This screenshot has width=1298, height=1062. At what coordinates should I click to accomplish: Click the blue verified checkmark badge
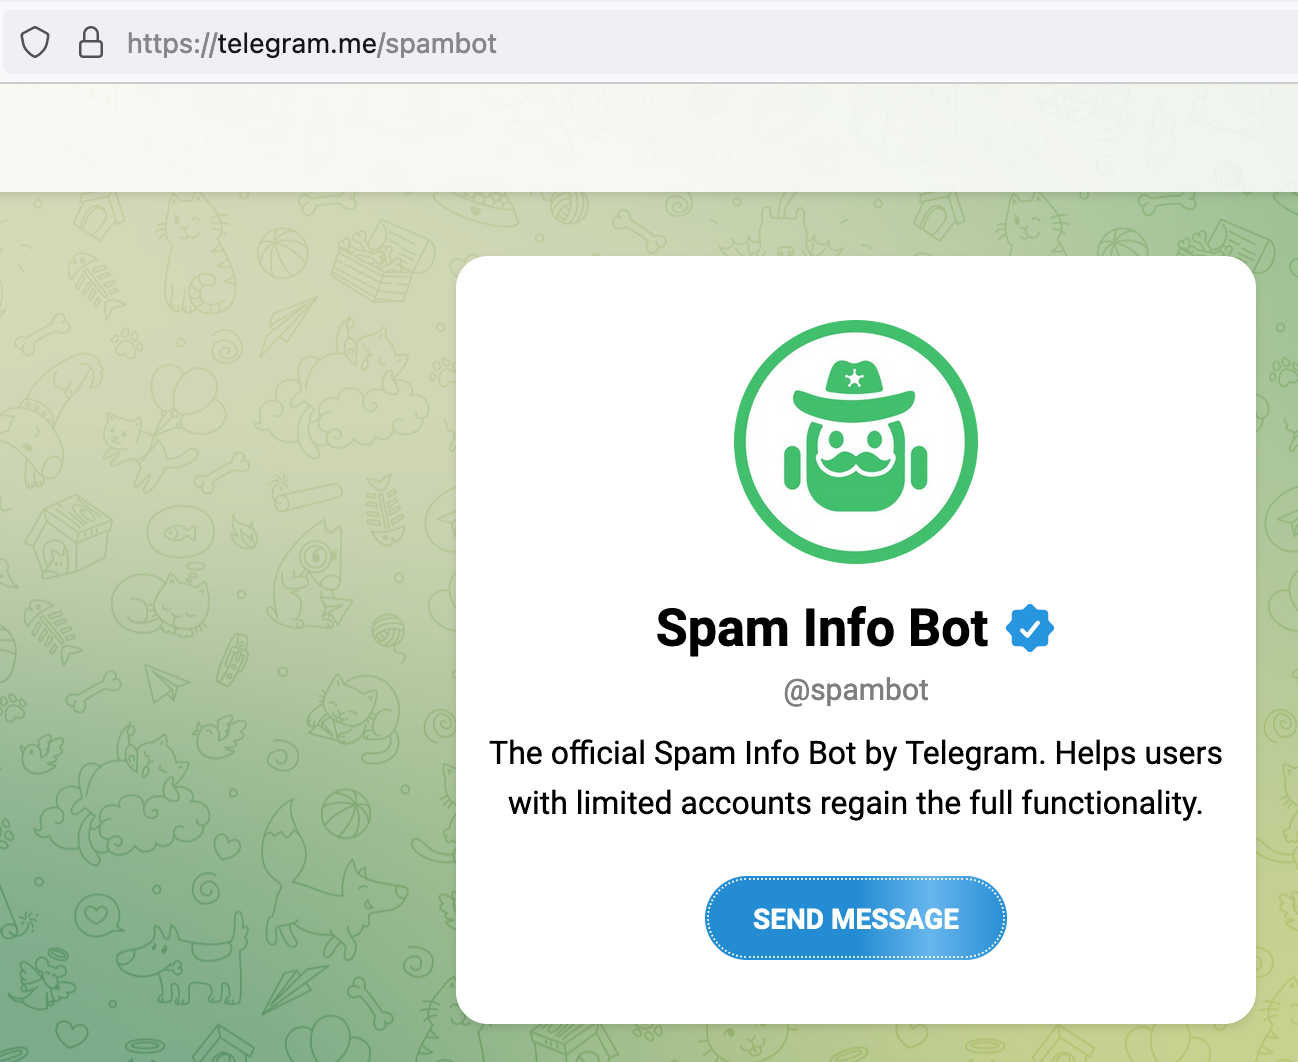tap(1030, 628)
